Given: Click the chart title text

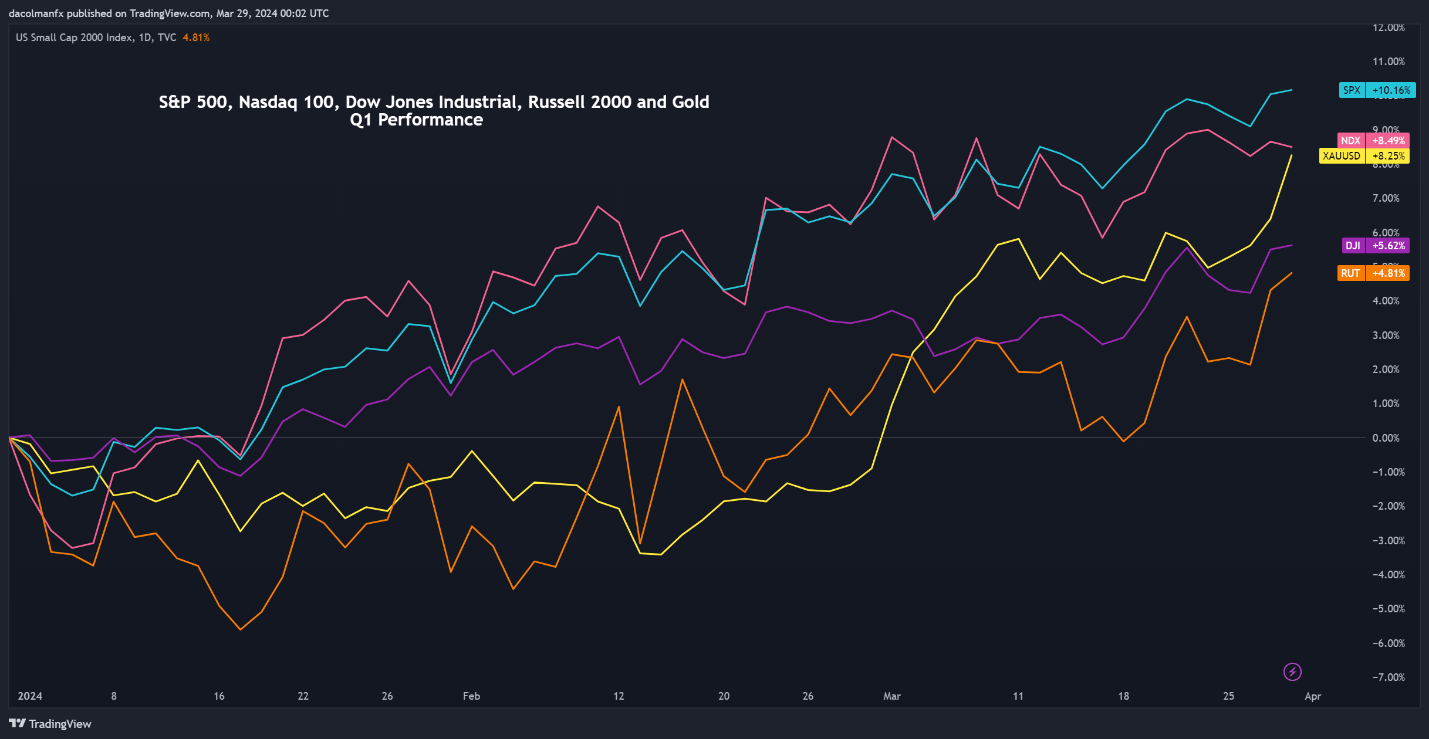Looking at the screenshot, I should point(434,102).
